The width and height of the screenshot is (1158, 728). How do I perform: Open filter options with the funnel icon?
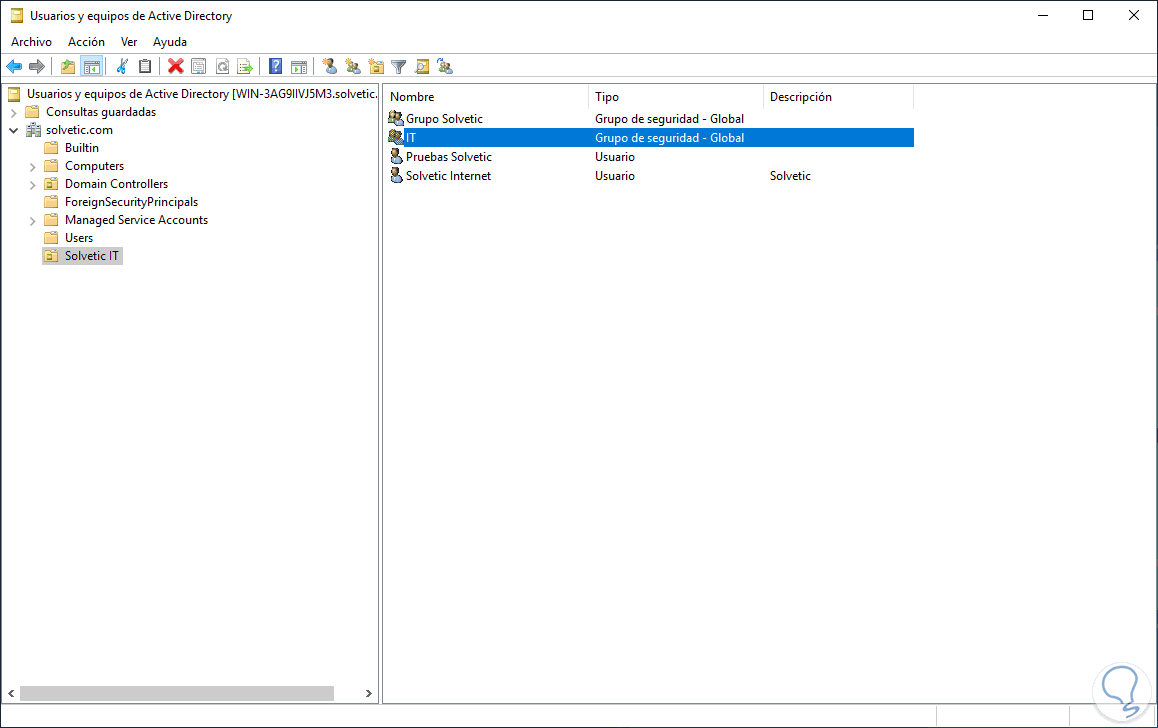(x=399, y=66)
